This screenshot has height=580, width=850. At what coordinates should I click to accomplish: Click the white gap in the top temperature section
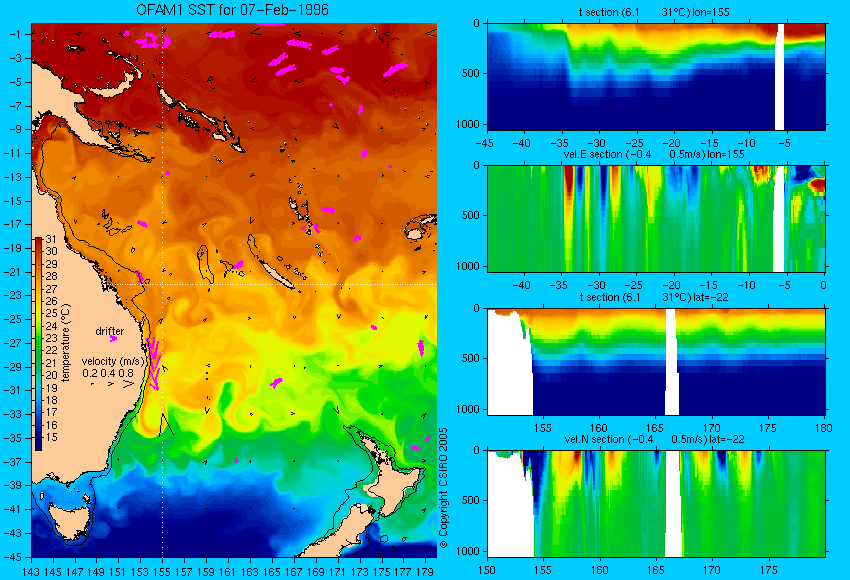click(x=780, y=77)
